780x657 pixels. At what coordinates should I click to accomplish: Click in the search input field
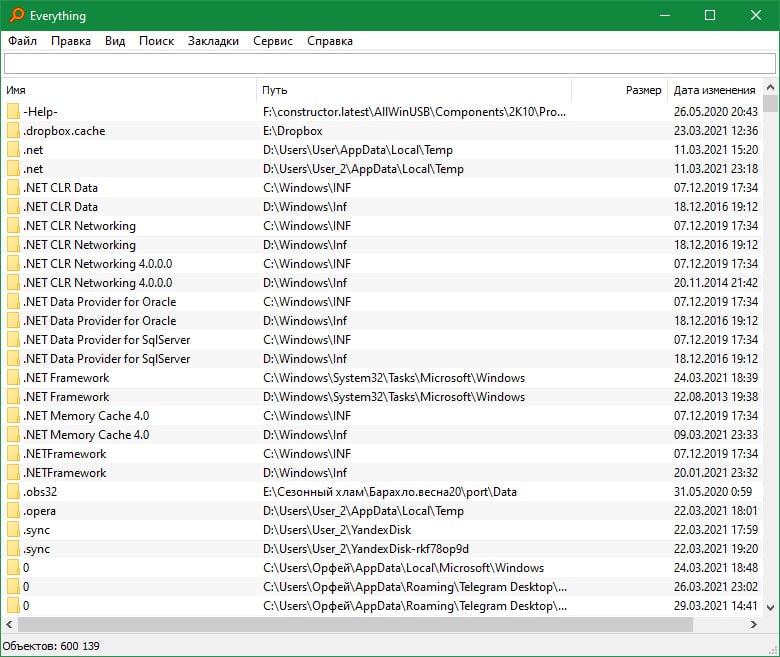tap(389, 64)
